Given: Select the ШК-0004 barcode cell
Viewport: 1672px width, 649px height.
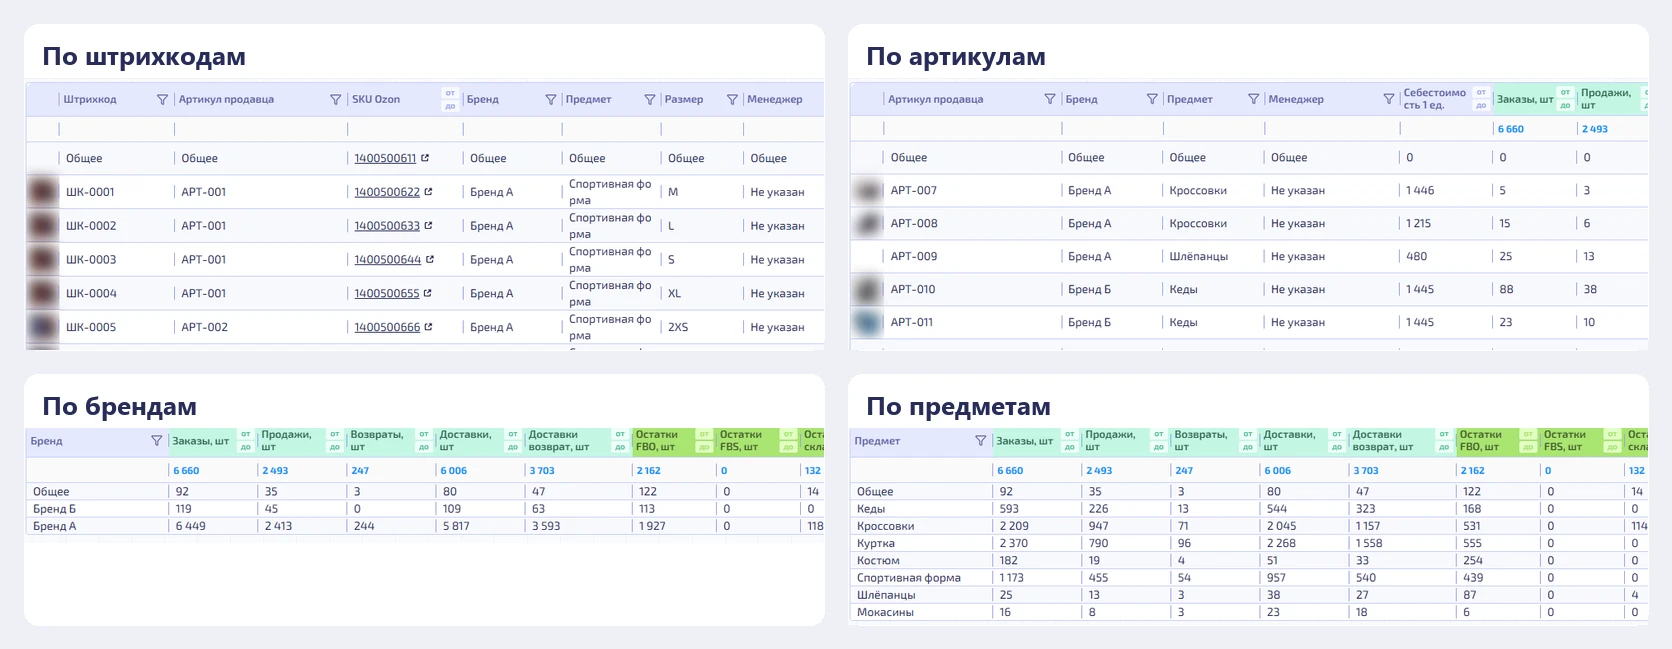Looking at the screenshot, I should pos(91,294).
